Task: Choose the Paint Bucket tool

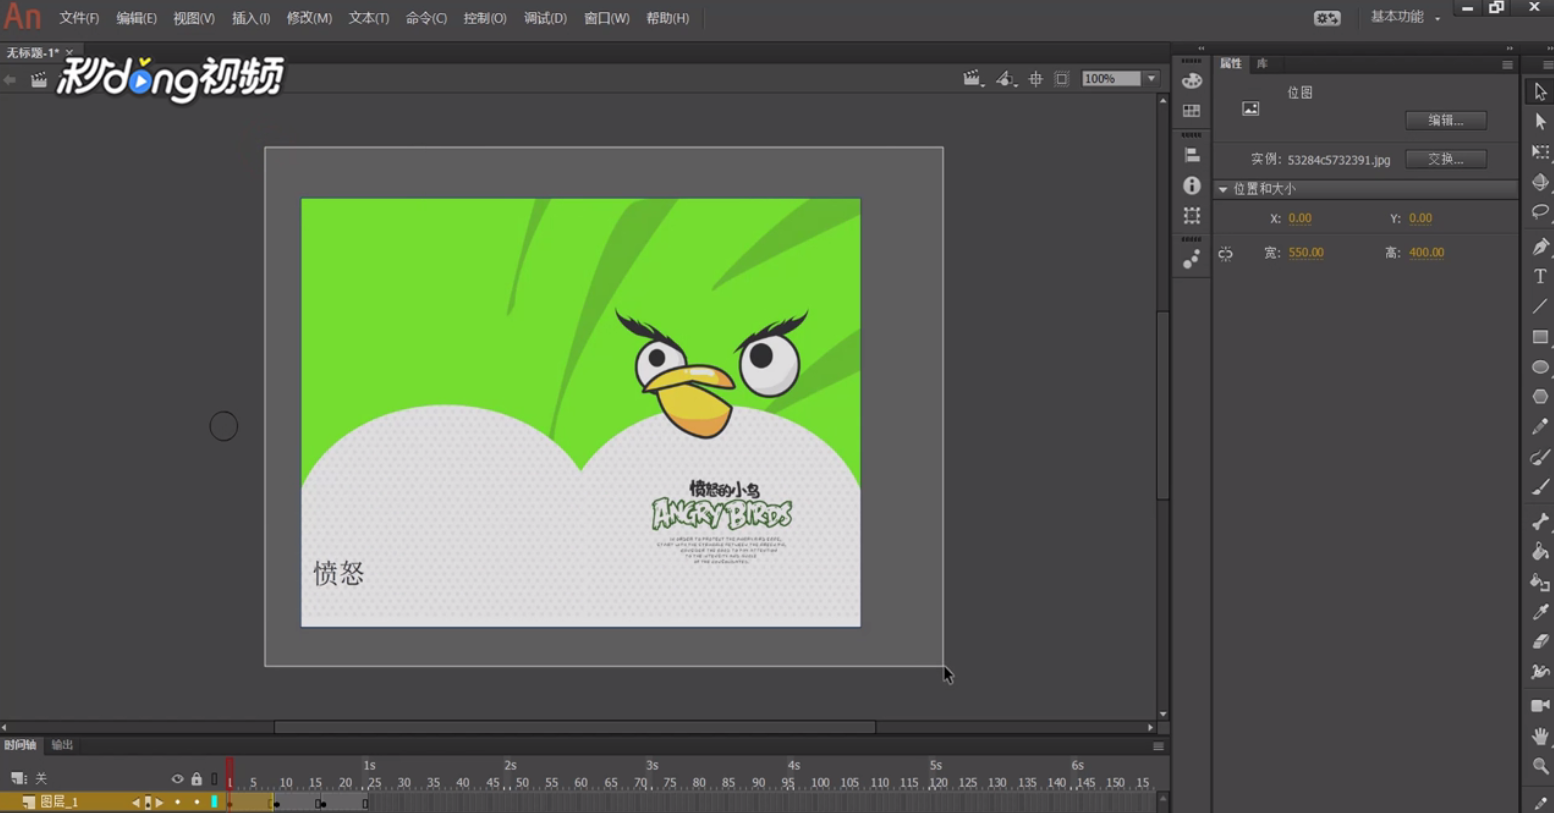Action: [x=1540, y=551]
